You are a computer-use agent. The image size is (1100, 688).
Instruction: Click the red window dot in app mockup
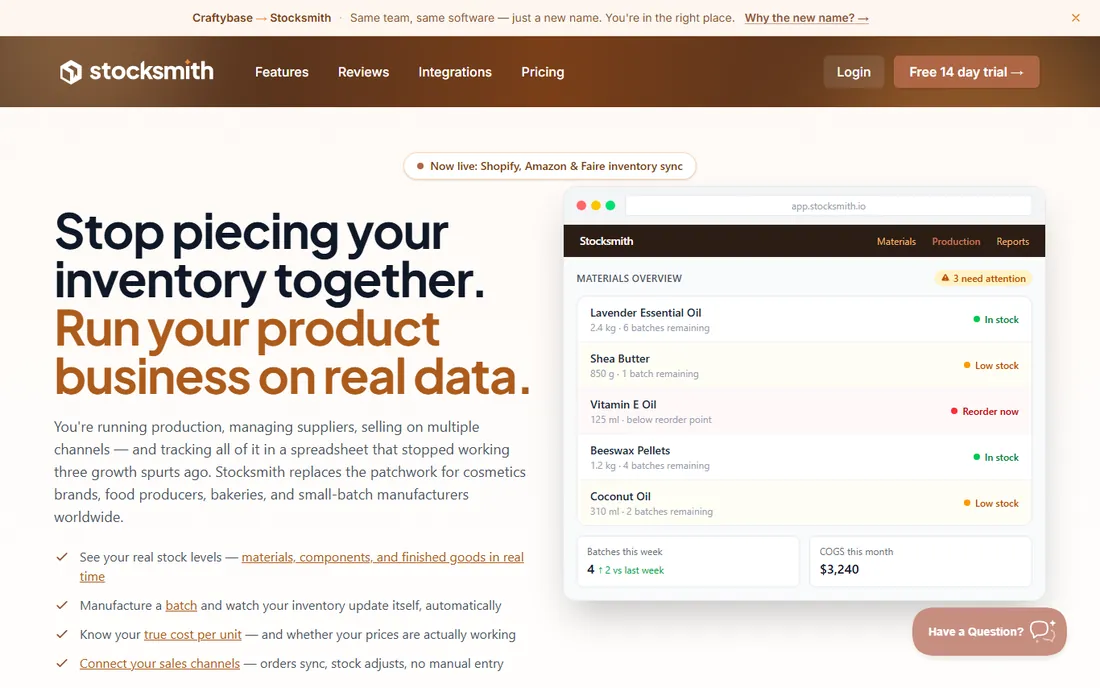click(581, 205)
